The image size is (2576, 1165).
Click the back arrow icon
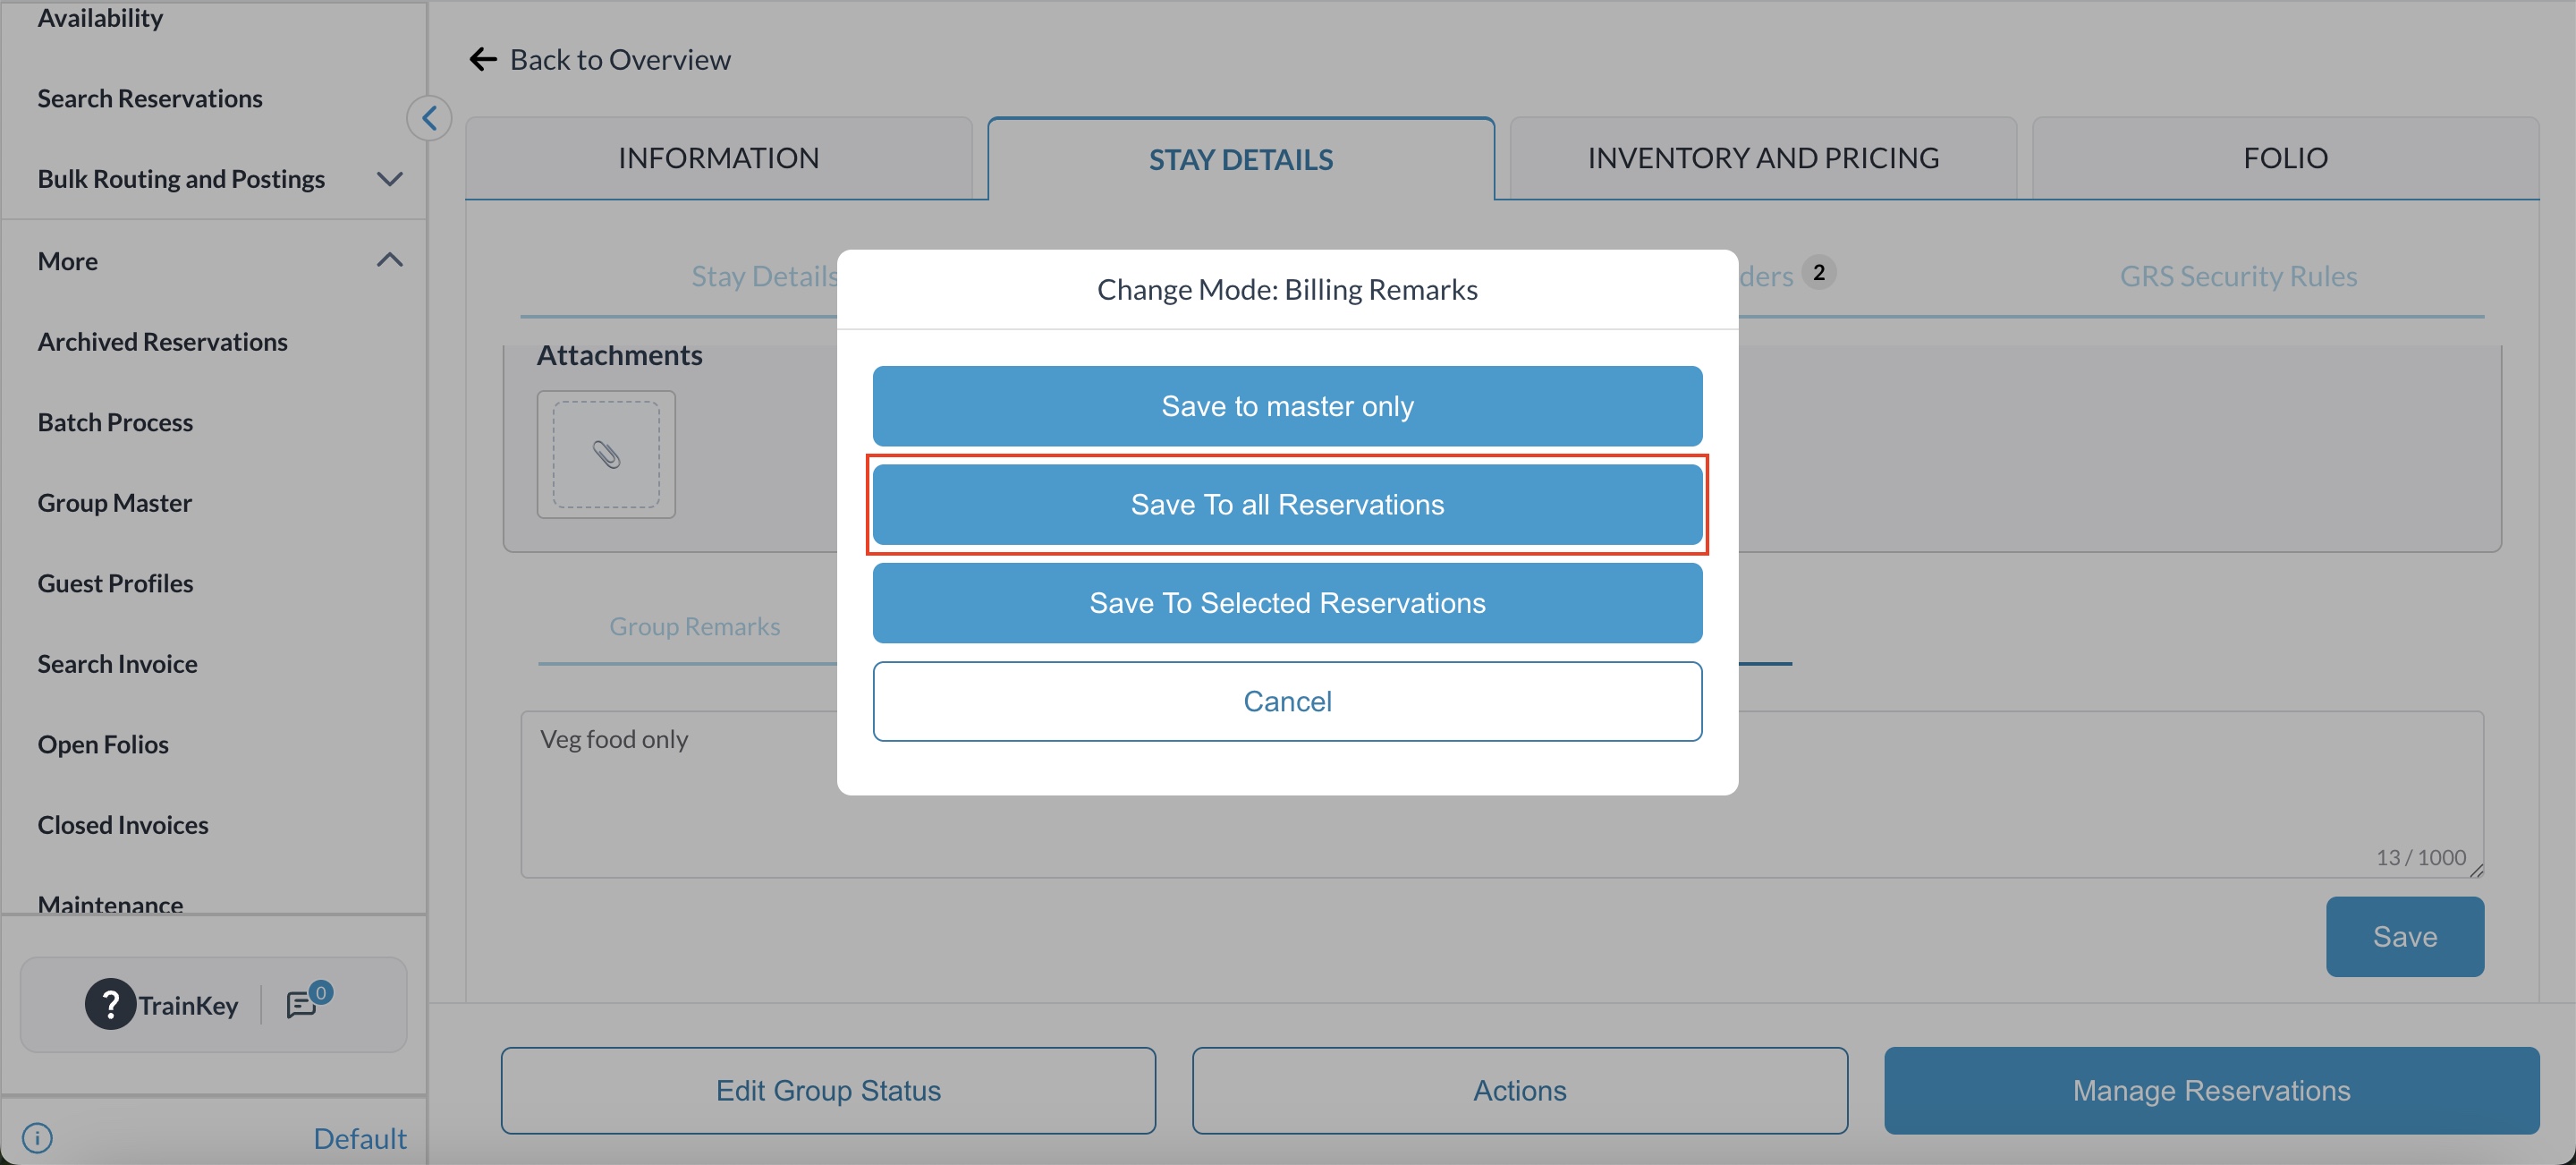483,60
